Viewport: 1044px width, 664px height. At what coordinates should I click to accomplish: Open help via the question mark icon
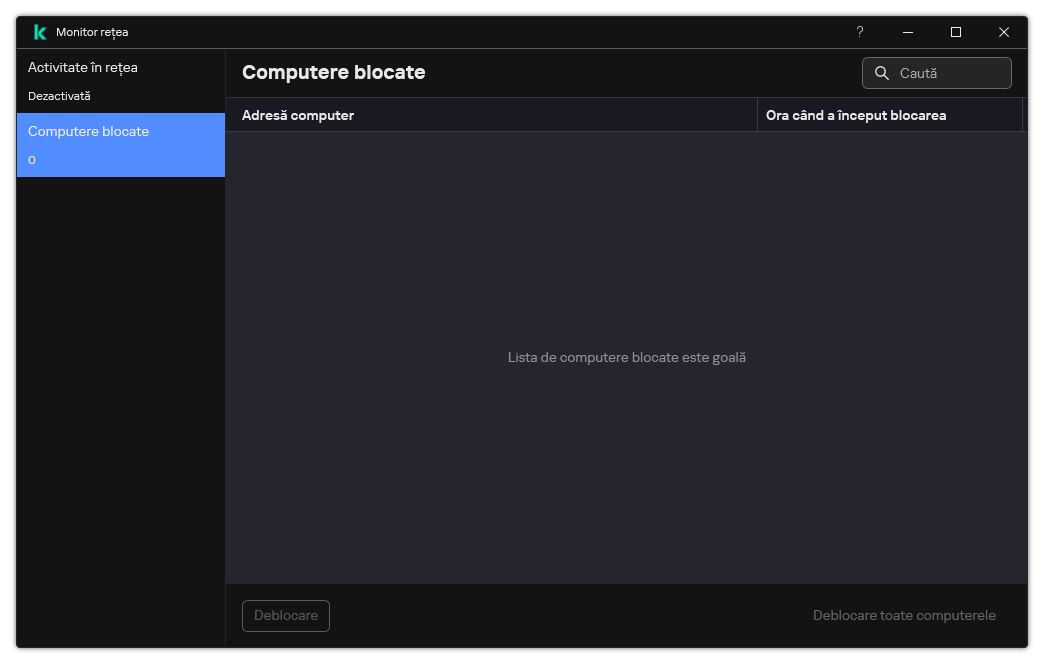(860, 32)
